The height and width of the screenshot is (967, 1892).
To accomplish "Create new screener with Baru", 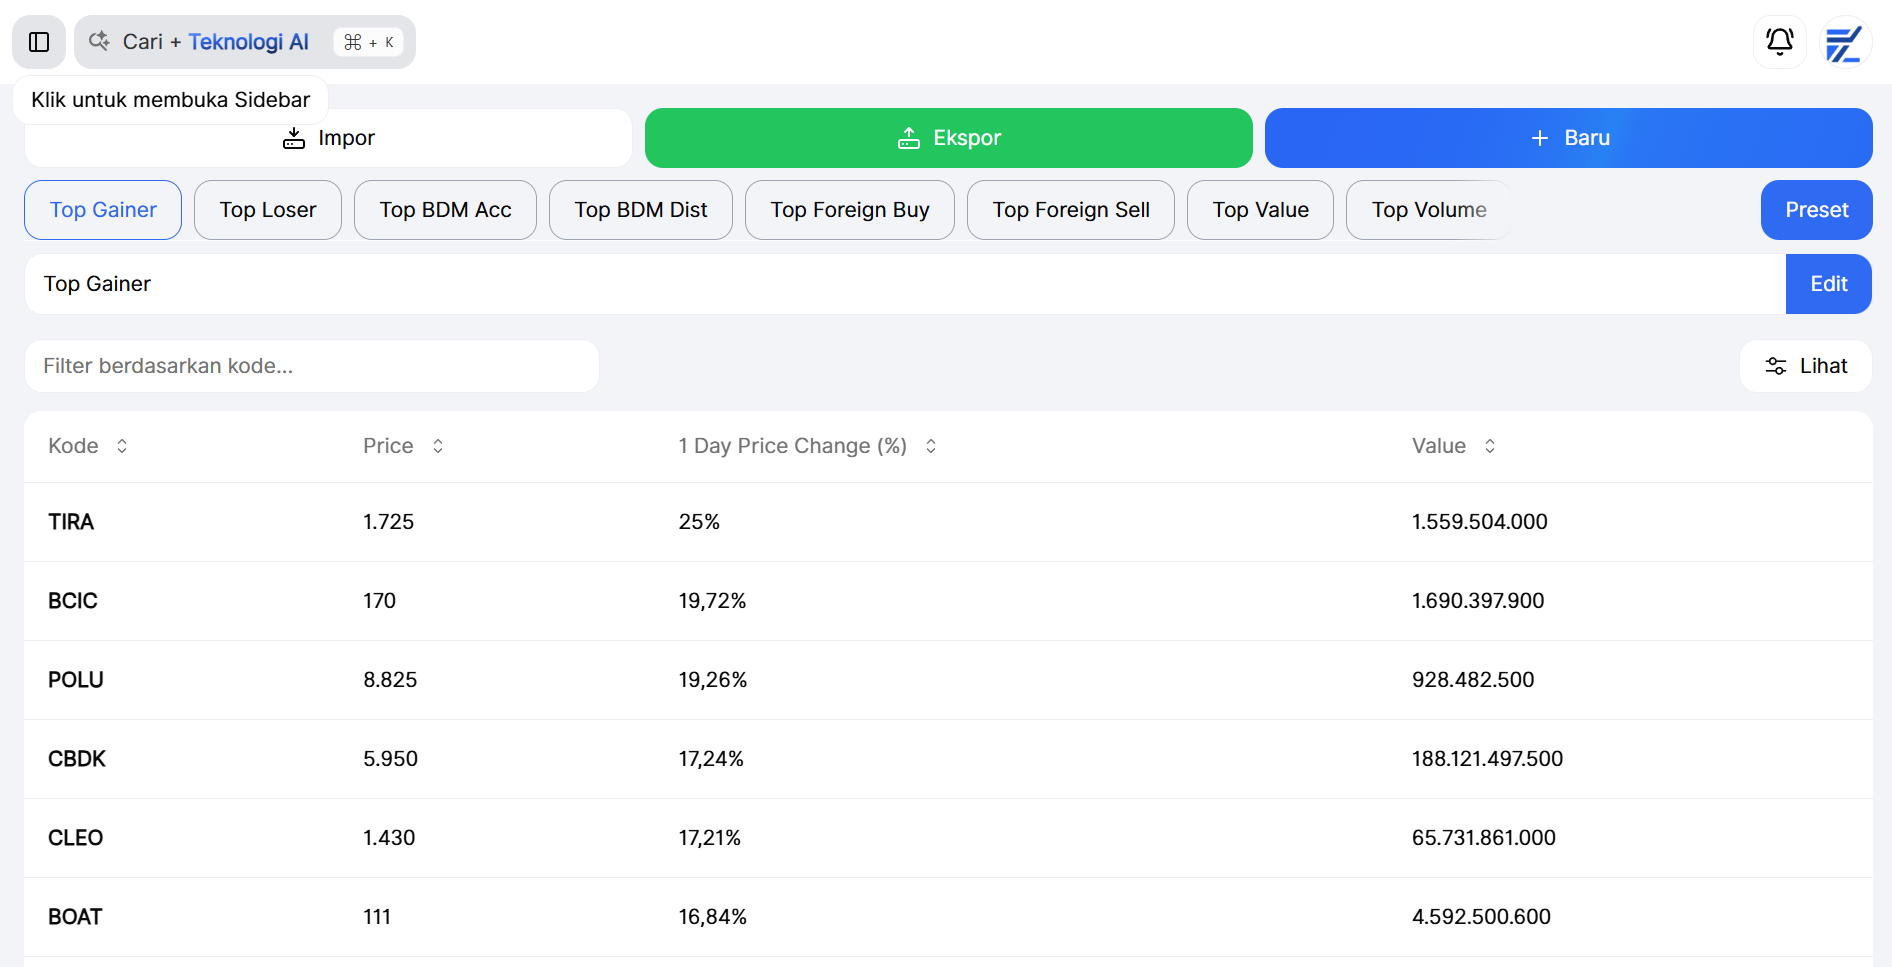I will (x=1568, y=138).
